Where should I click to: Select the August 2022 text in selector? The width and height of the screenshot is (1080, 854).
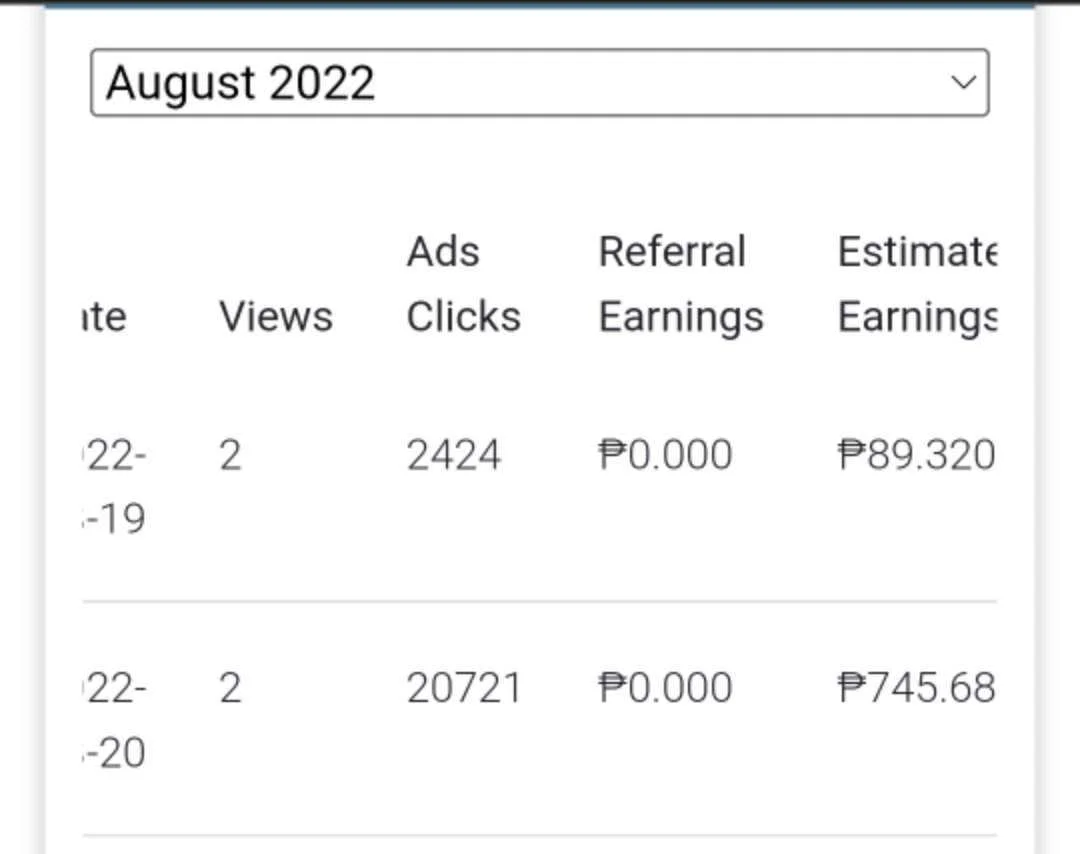[240, 83]
